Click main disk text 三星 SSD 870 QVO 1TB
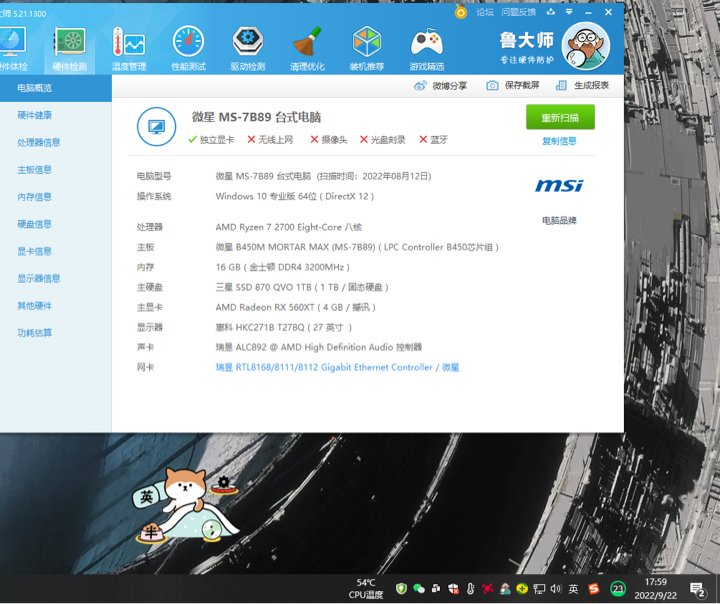Viewport: 720px width, 604px height. point(302,288)
